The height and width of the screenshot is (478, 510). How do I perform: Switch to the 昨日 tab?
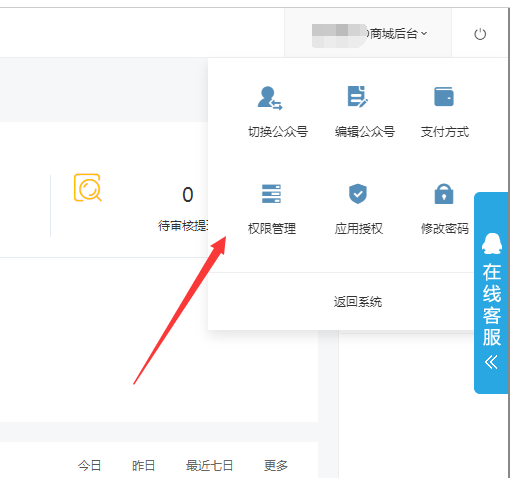click(x=143, y=465)
